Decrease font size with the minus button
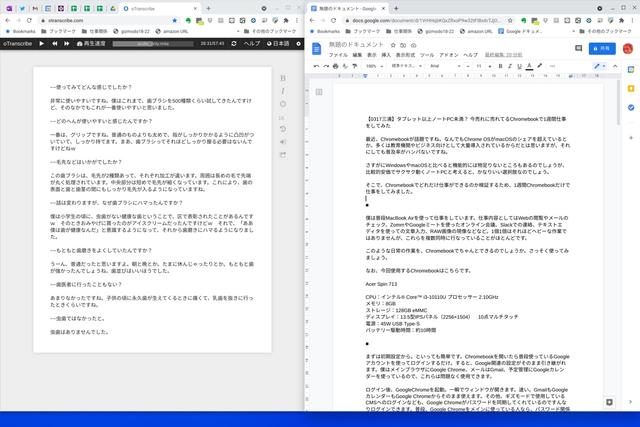 468,66
